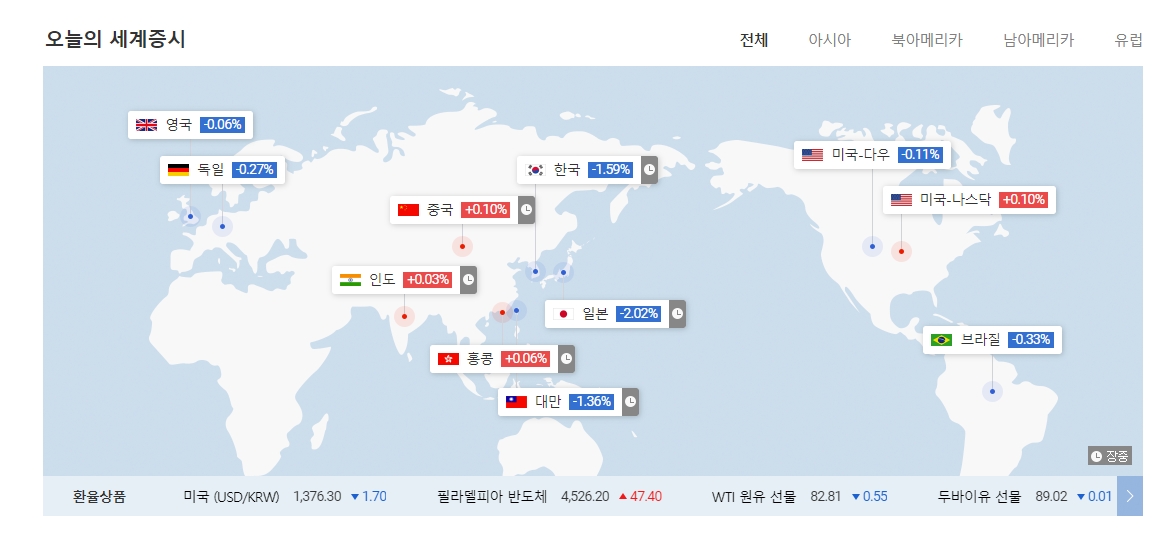Click the clock icon on 중국 card
The width and height of the screenshot is (1171, 545).
point(527,210)
